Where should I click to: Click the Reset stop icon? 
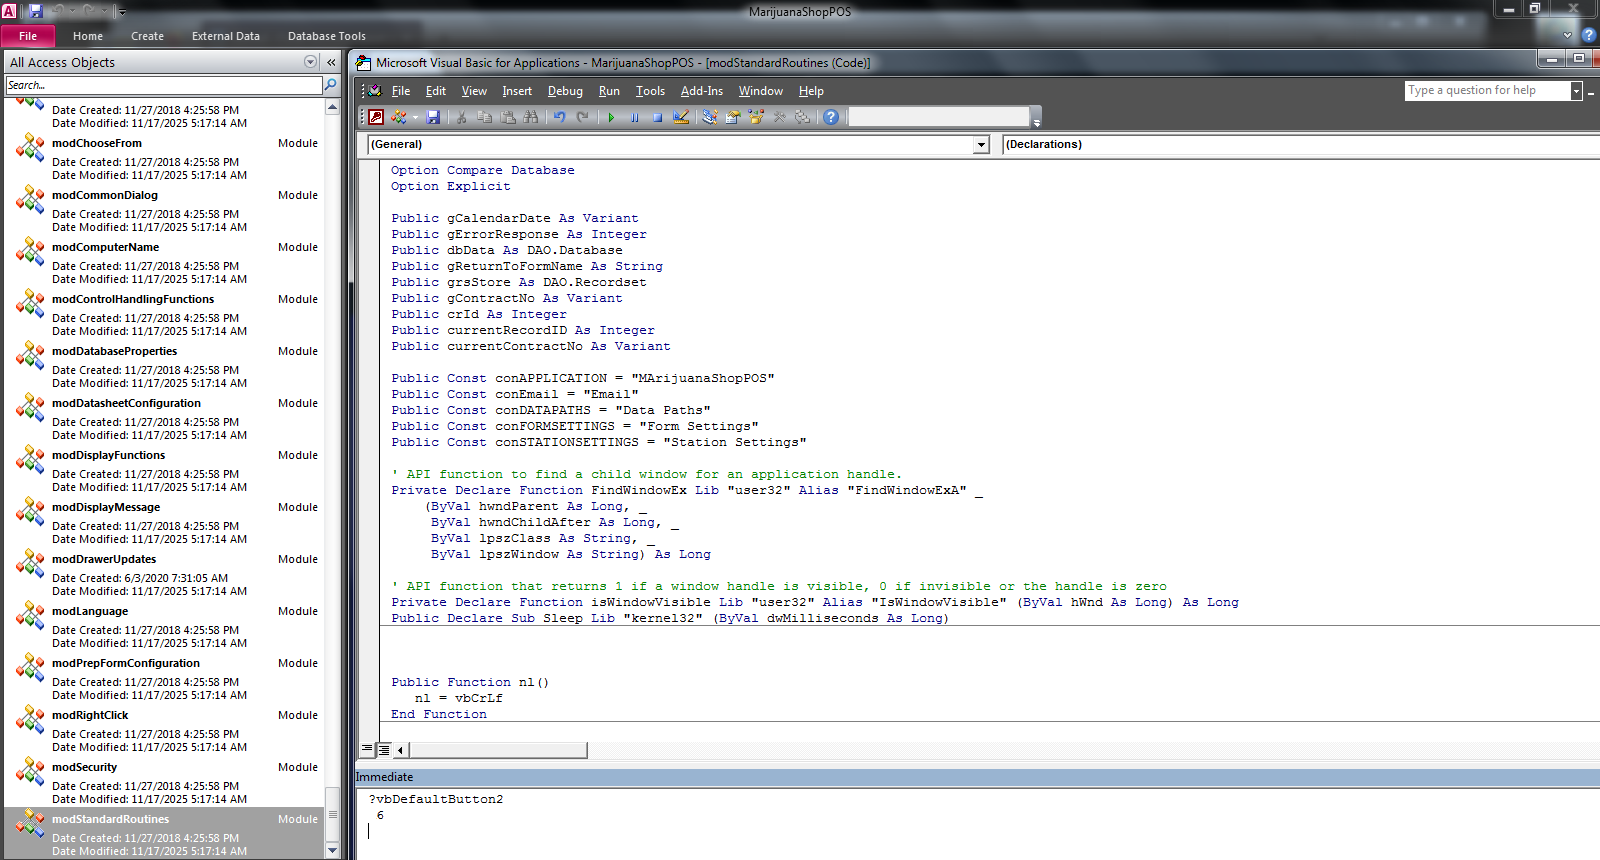tap(657, 117)
